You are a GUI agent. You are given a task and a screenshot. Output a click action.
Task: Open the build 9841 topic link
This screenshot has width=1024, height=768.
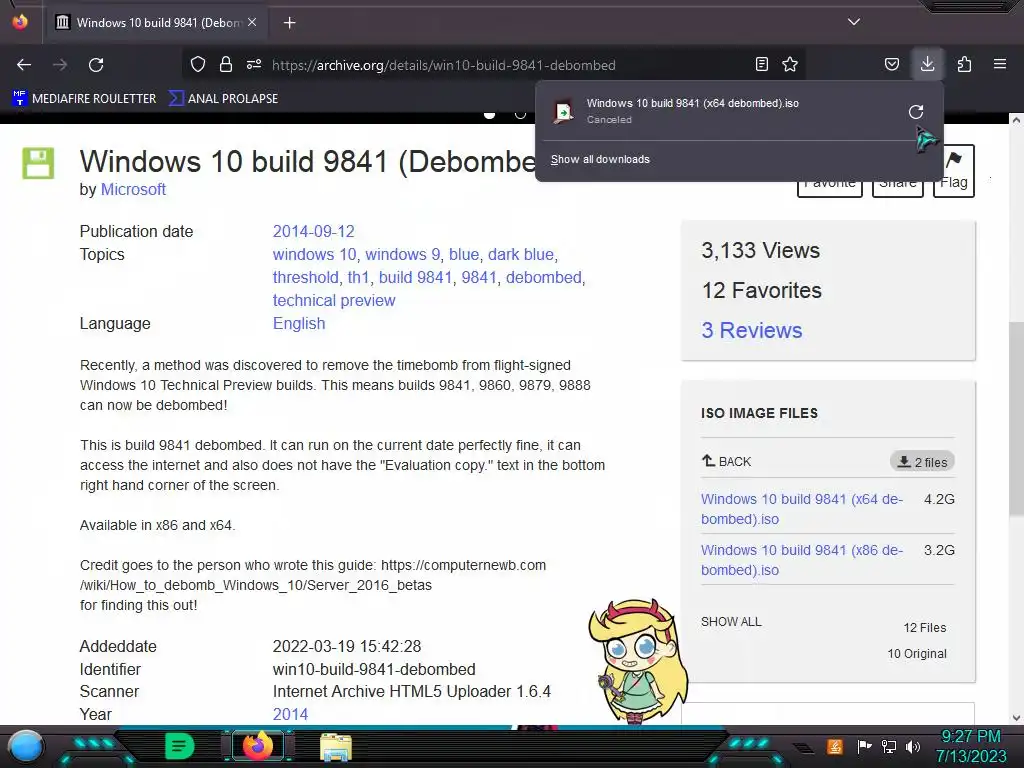coord(415,278)
